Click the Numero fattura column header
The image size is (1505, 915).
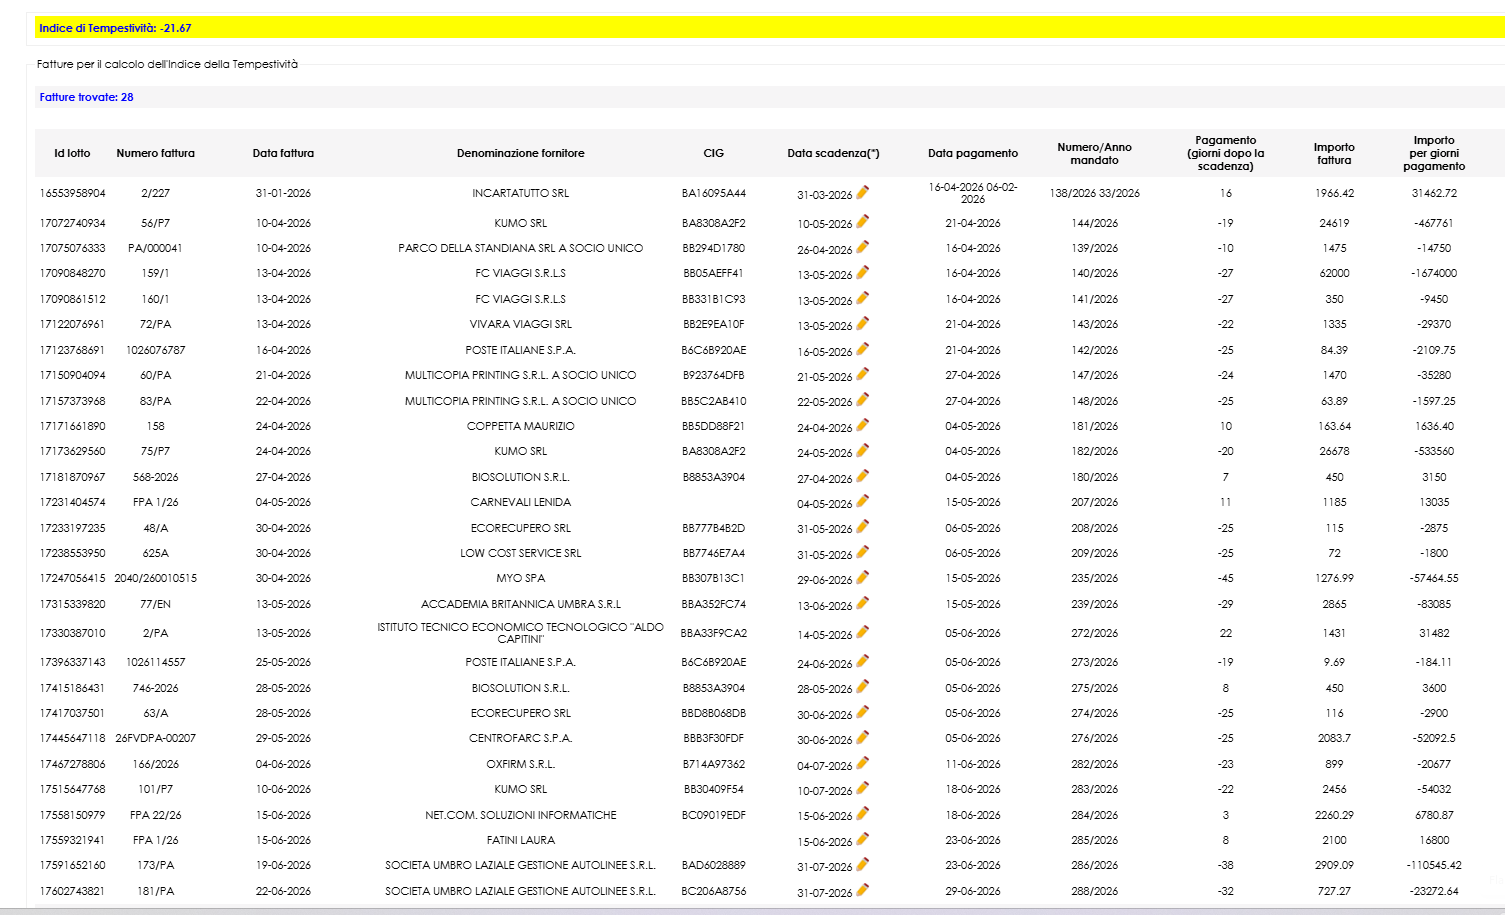pyautogui.click(x=155, y=153)
